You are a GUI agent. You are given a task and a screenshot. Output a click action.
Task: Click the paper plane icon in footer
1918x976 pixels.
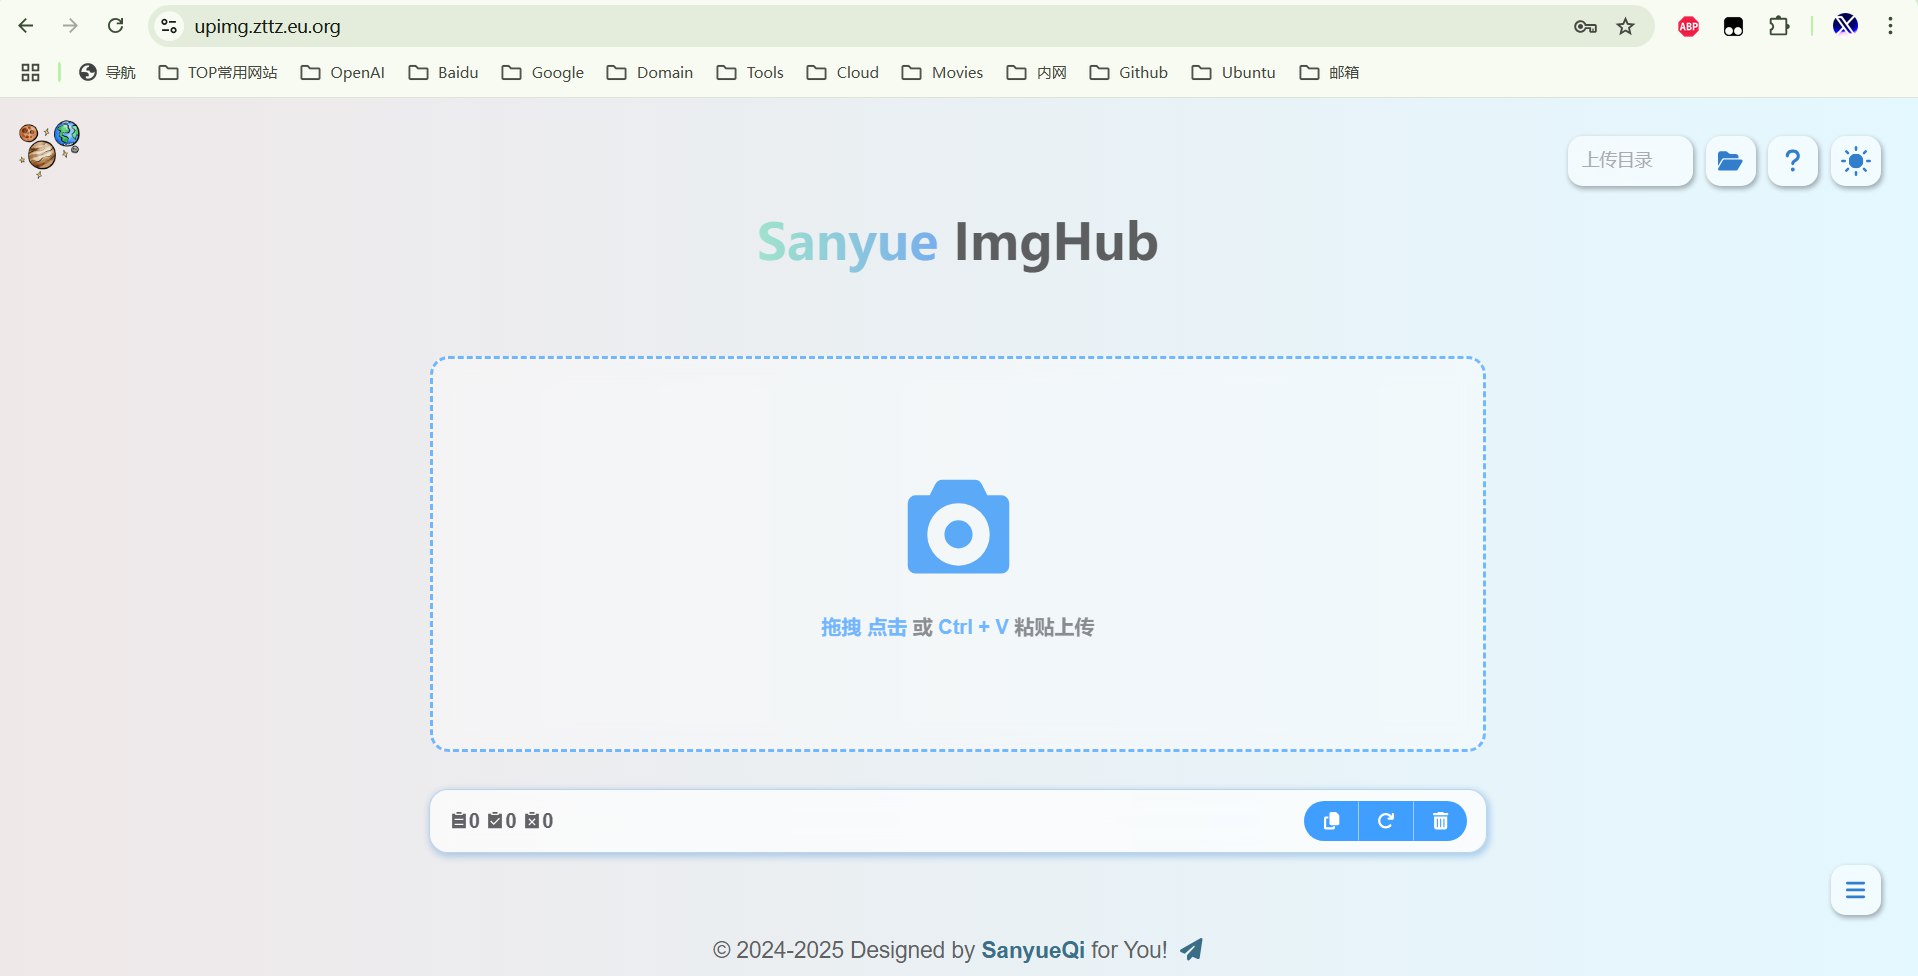click(1191, 949)
